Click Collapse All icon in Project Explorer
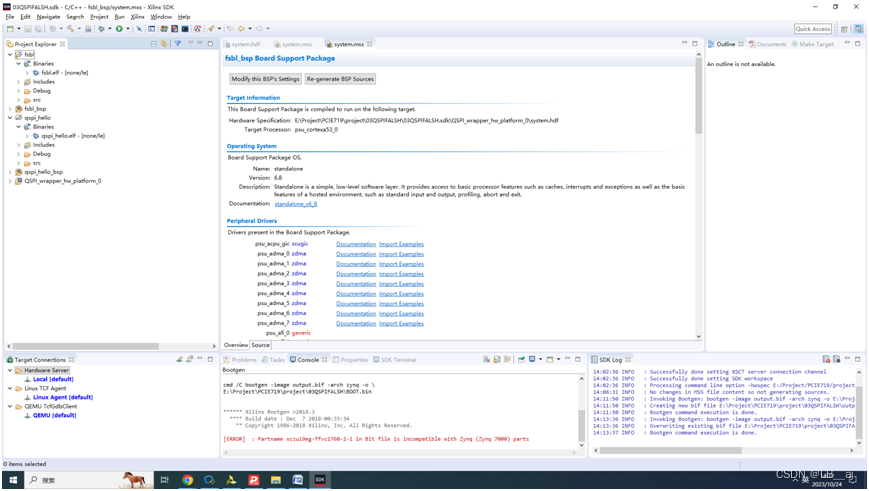The width and height of the screenshot is (869, 491). coord(154,44)
